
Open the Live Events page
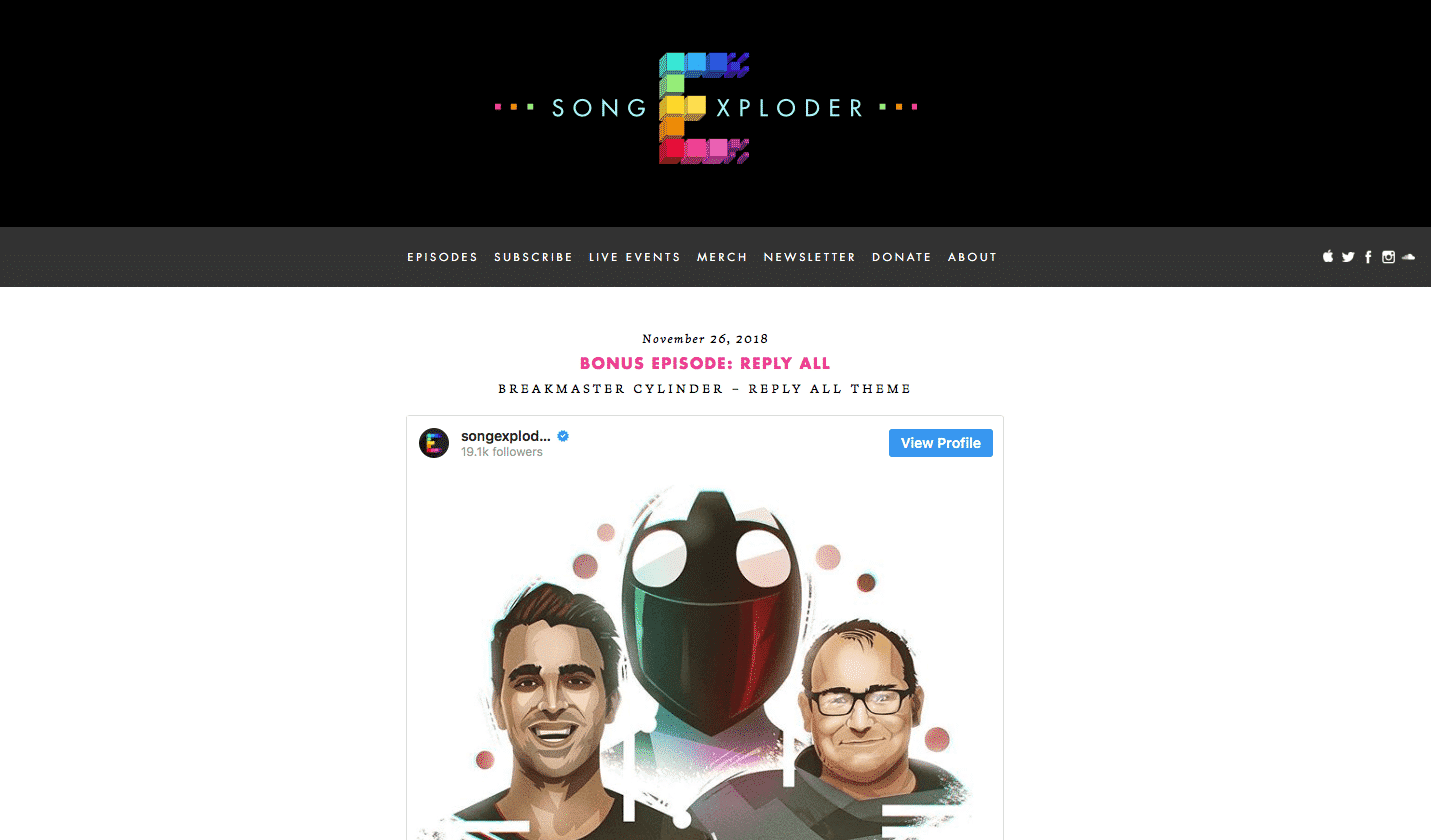click(x=634, y=257)
